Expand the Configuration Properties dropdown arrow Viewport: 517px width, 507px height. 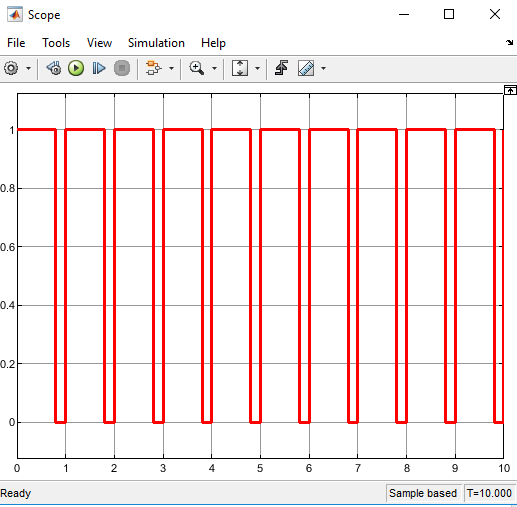click(28, 68)
